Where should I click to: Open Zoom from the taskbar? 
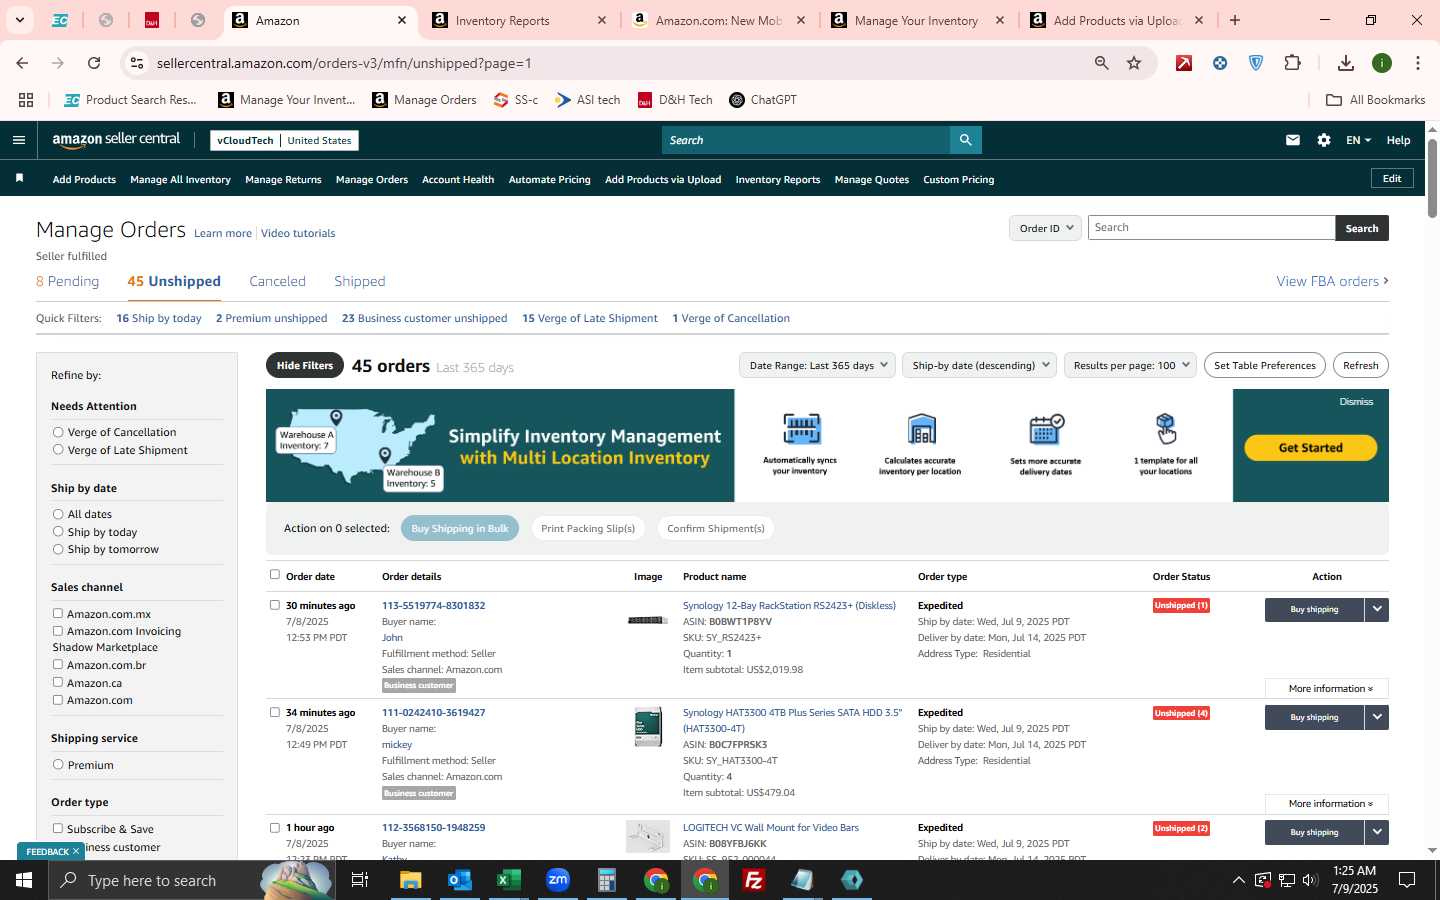tap(557, 880)
